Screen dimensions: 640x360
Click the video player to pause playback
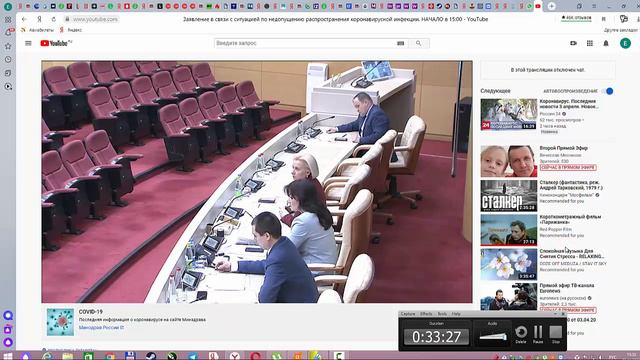tap(257, 182)
